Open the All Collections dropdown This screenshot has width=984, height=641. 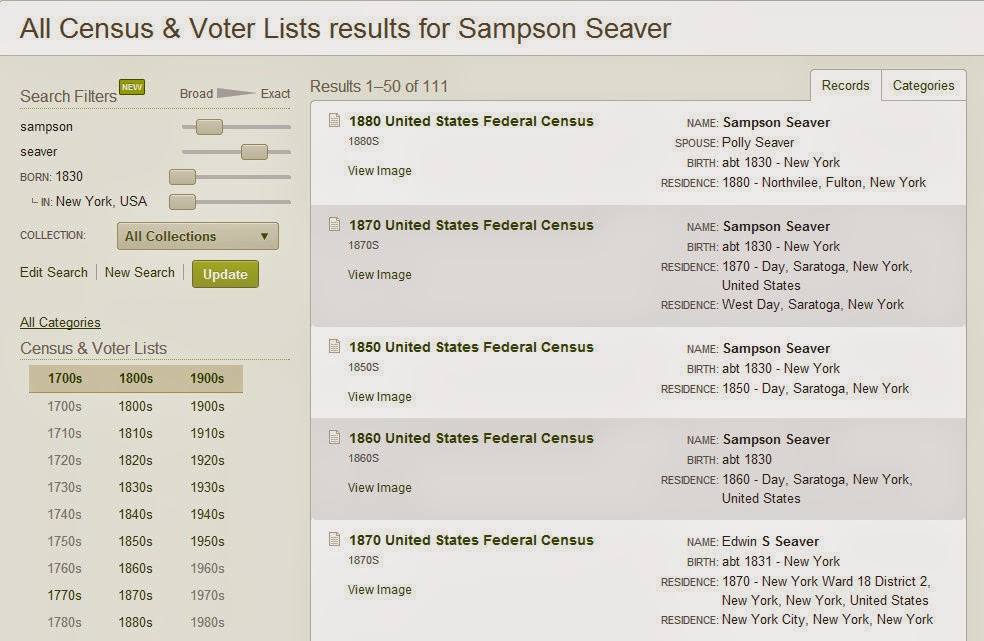point(198,236)
